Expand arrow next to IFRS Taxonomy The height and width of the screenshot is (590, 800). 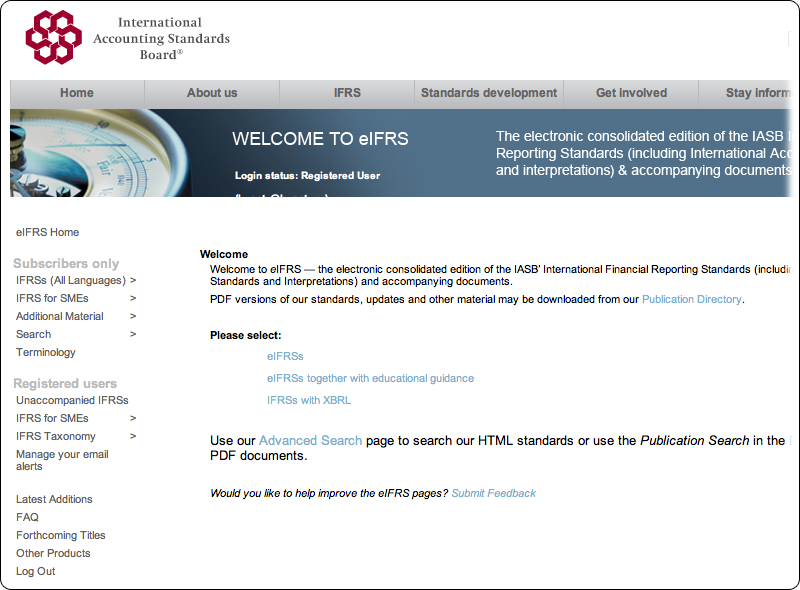click(133, 436)
